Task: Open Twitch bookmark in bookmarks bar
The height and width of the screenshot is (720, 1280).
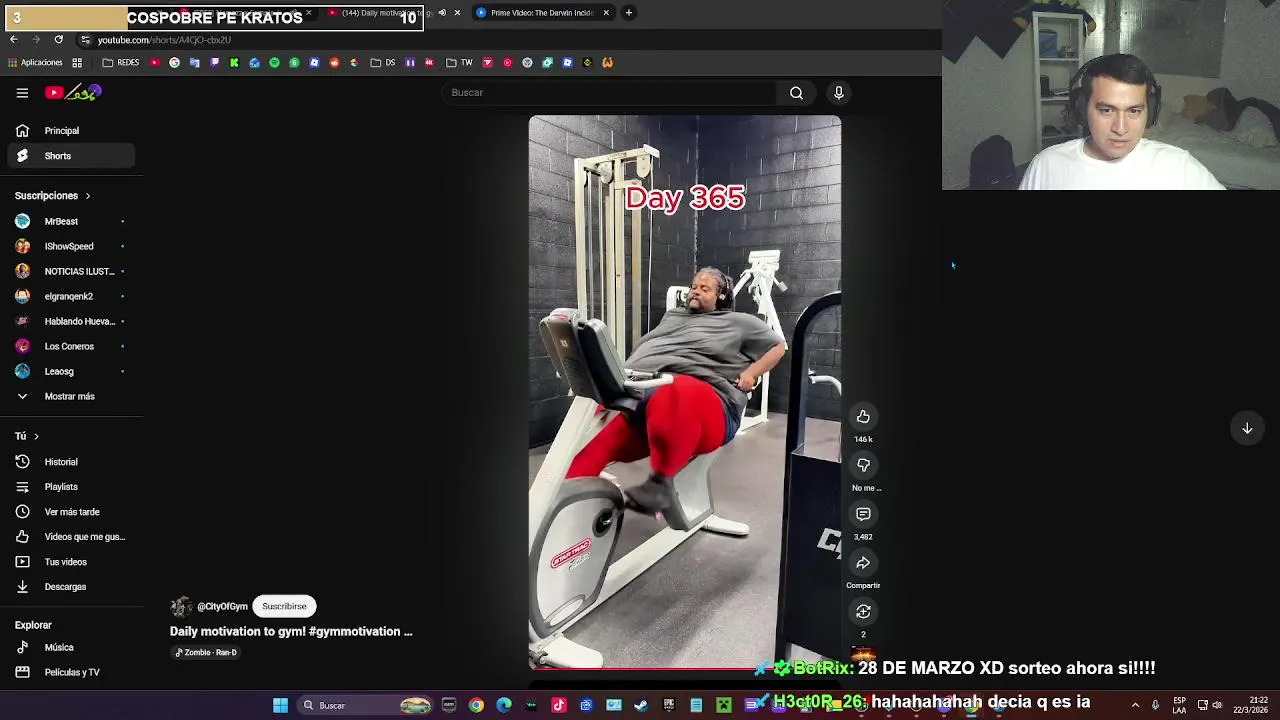Action: tap(214, 62)
